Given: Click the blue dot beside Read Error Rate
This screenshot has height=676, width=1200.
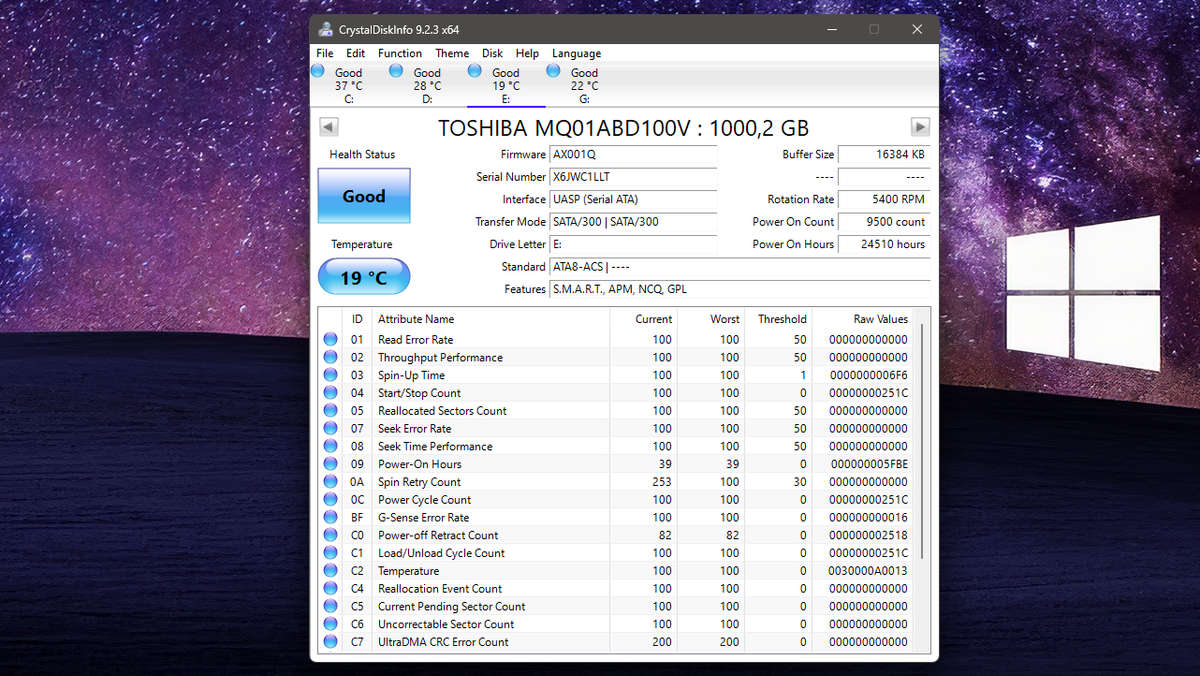Looking at the screenshot, I should 330,340.
